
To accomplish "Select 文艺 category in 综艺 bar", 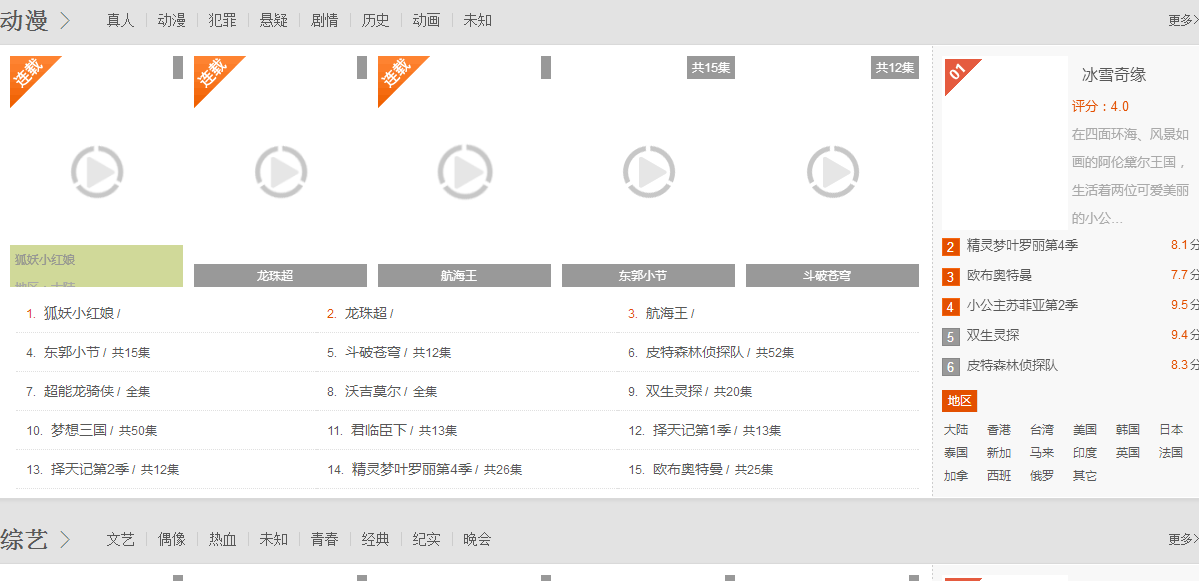I will click(x=120, y=540).
